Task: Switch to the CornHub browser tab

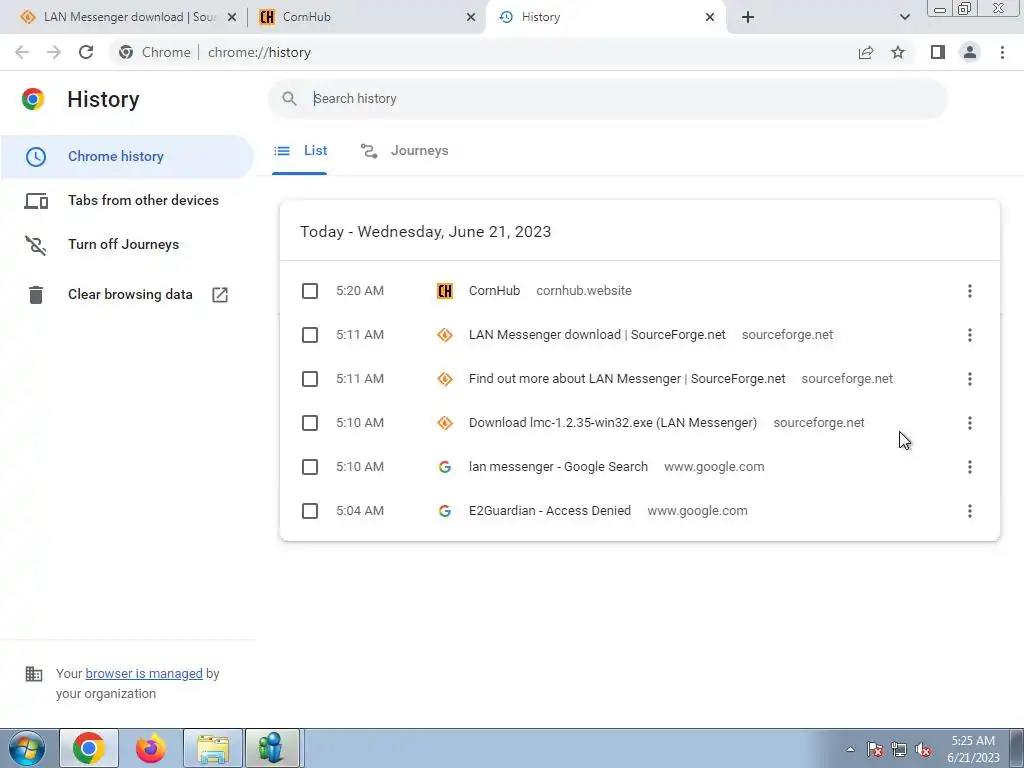Action: tap(366, 17)
